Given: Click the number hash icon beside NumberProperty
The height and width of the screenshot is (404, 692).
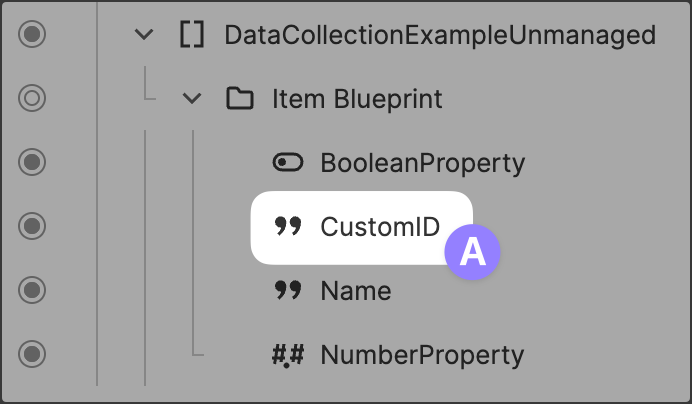Looking at the screenshot, I should (x=288, y=355).
